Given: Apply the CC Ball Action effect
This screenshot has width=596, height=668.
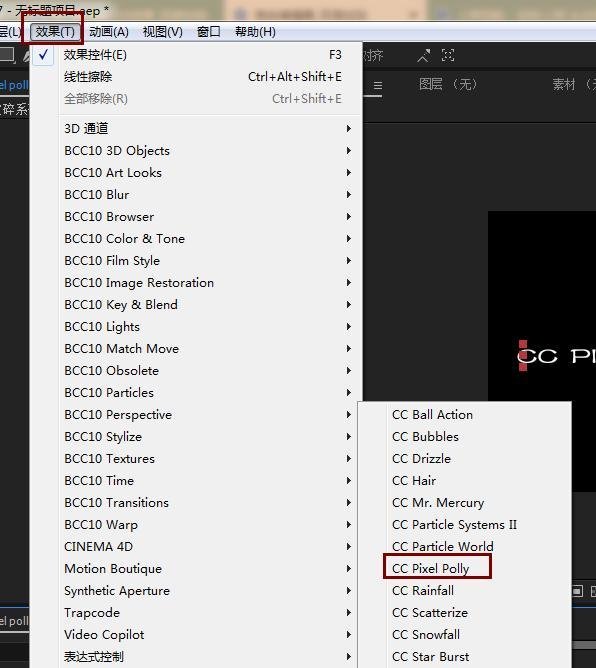Looking at the screenshot, I should [464, 415].
